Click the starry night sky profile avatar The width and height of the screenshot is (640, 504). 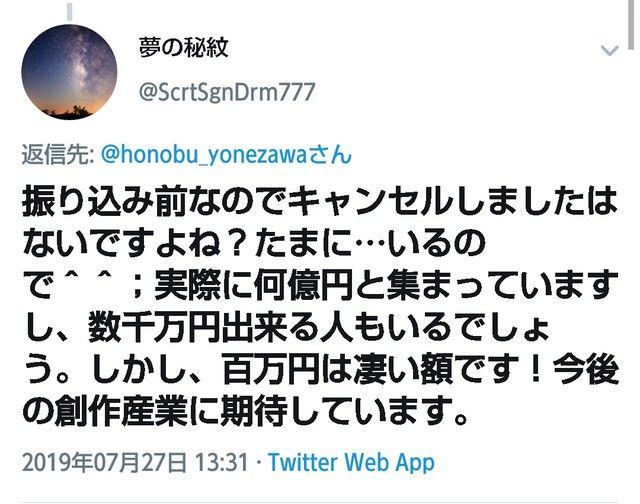pyautogui.click(x=69, y=72)
